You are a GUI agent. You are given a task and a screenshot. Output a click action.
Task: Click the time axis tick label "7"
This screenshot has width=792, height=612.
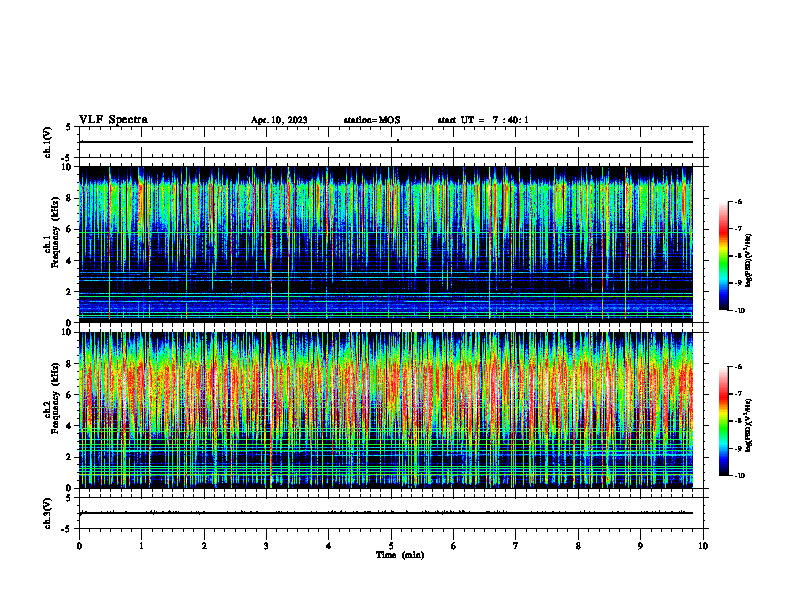516,546
